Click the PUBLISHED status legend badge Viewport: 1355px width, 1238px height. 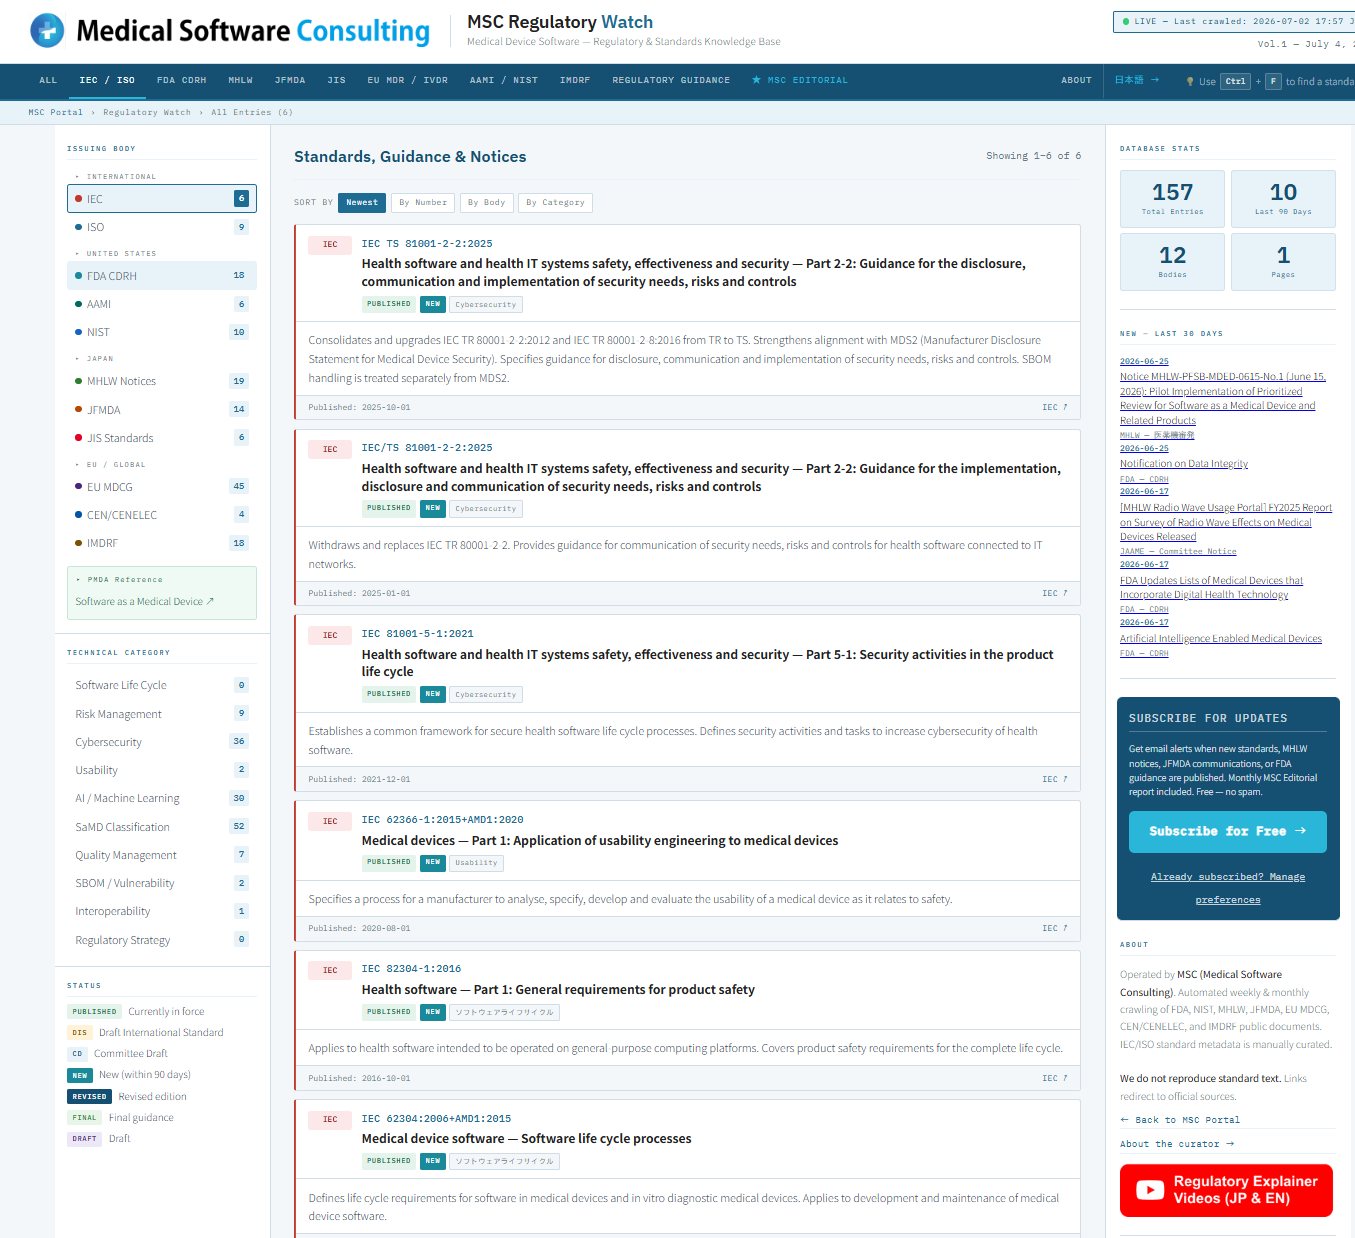pyautogui.click(x=94, y=1012)
